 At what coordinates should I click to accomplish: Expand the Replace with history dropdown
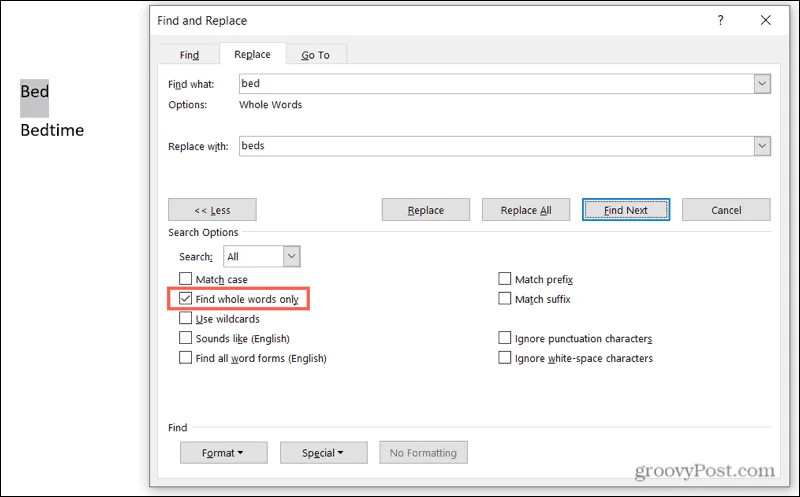pyautogui.click(x=762, y=146)
